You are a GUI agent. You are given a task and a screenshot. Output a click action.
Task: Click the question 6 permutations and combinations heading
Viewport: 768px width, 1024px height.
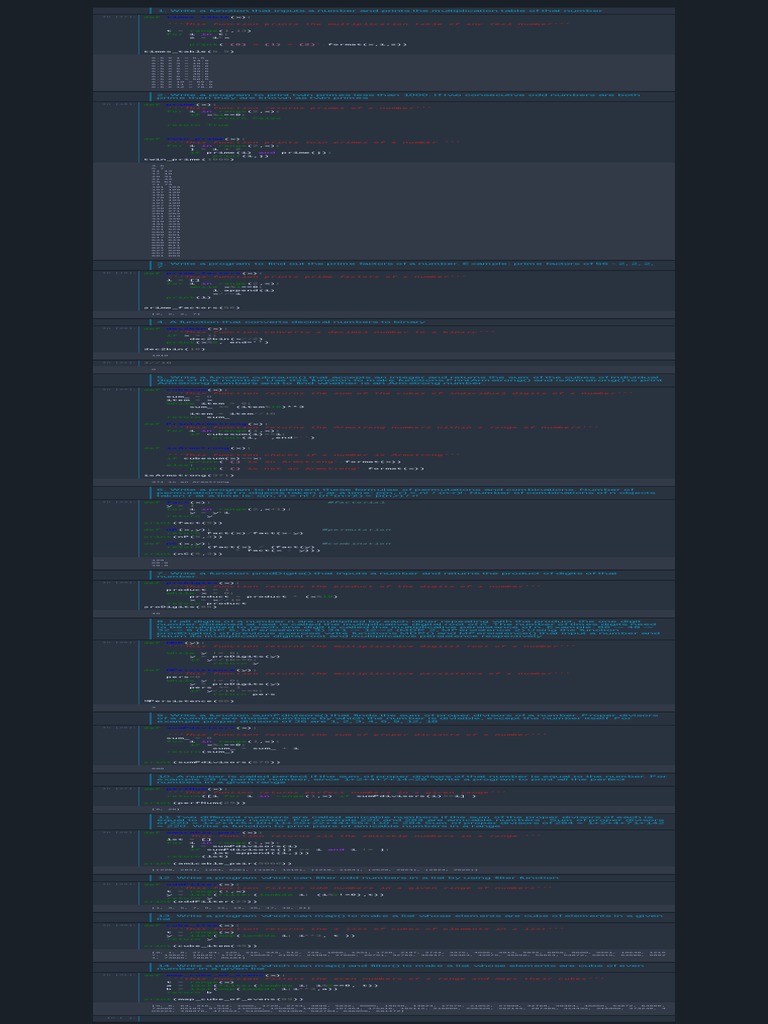coord(405,492)
